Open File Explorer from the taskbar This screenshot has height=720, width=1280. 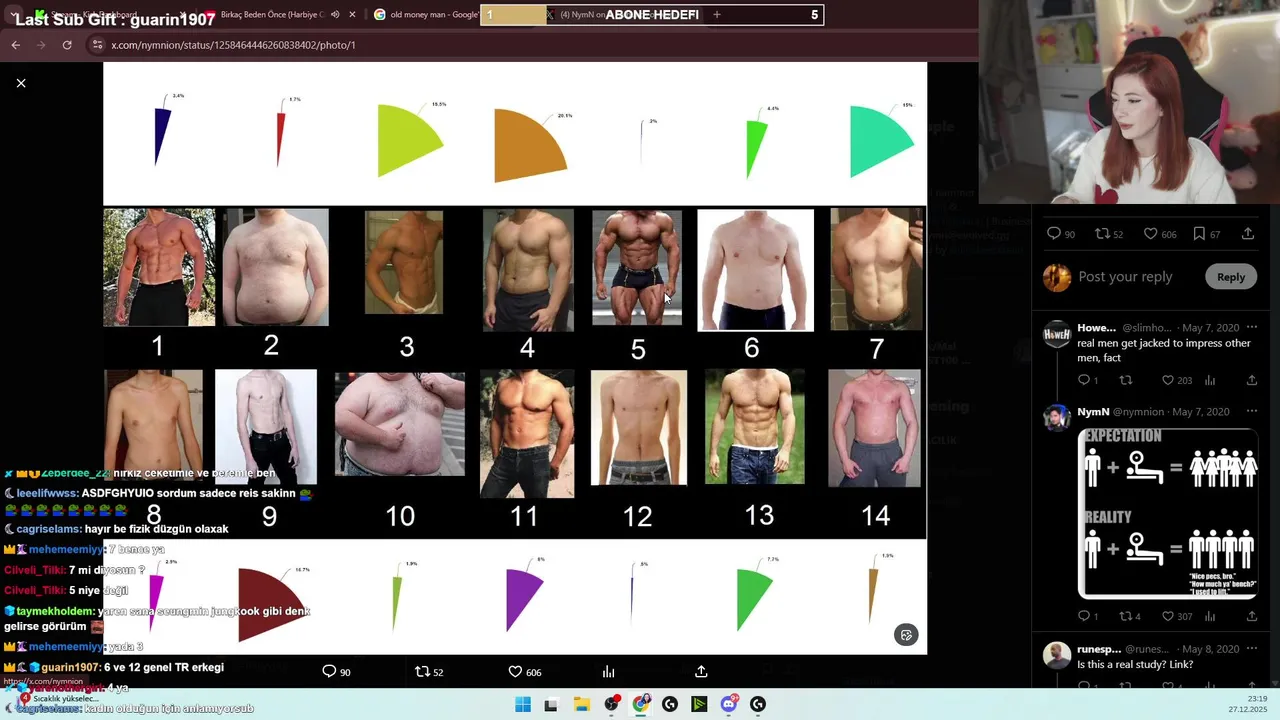coord(581,705)
